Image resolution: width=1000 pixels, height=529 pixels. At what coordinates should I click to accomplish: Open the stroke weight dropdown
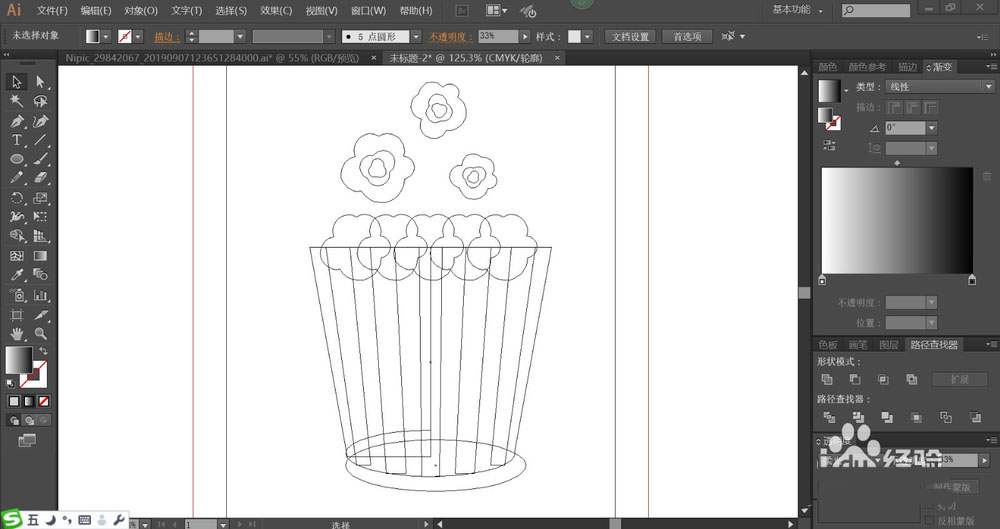(240, 36)
